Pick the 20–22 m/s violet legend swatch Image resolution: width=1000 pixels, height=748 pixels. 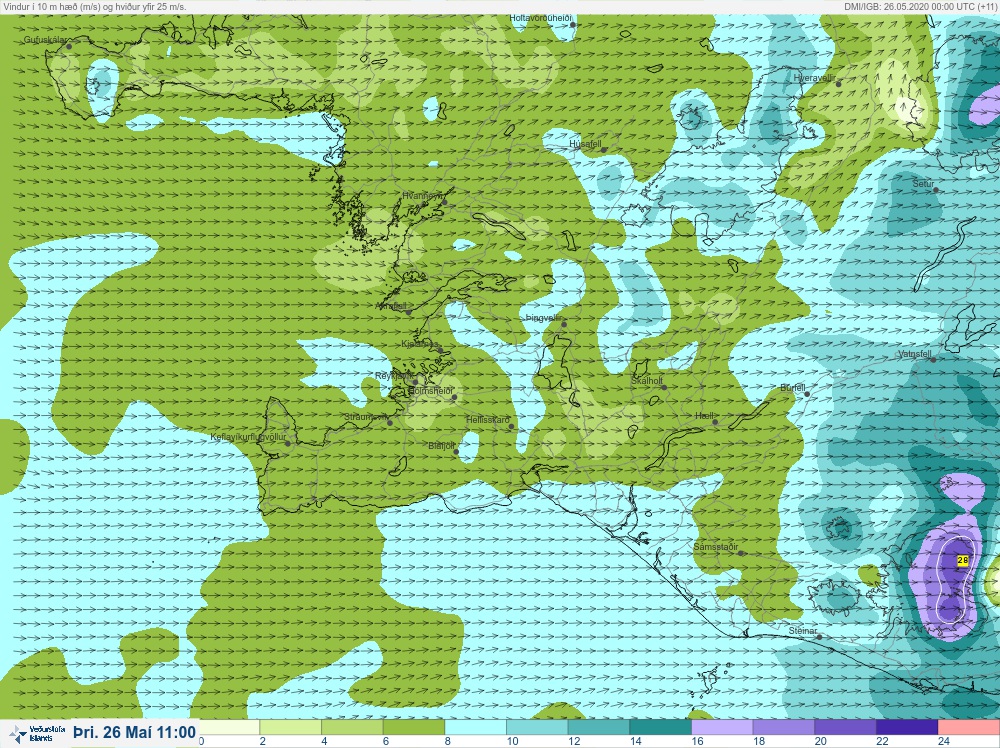845,727
